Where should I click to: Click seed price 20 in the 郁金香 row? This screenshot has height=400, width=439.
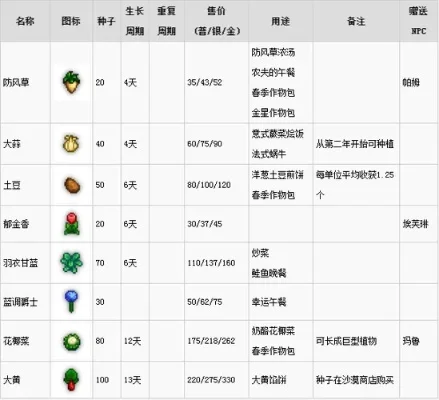point(100,224)
